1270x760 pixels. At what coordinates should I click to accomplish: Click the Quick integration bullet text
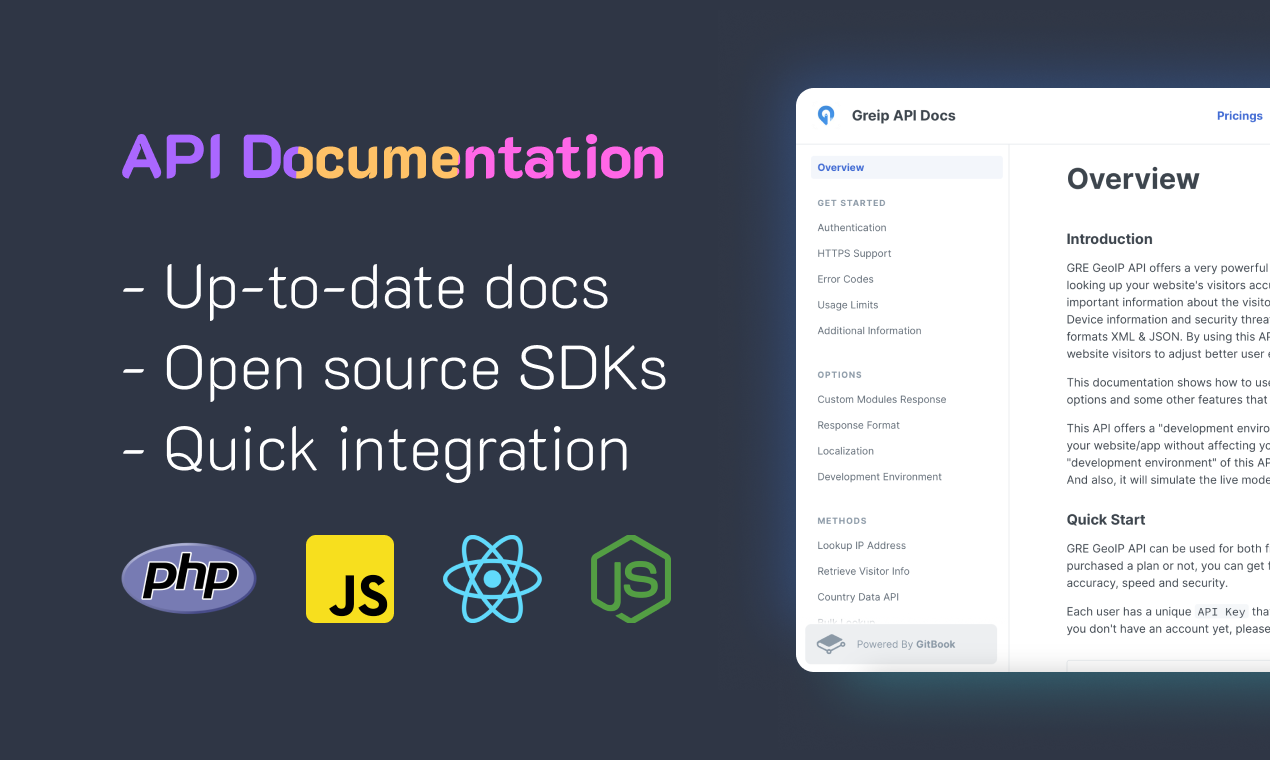[375, 452]
